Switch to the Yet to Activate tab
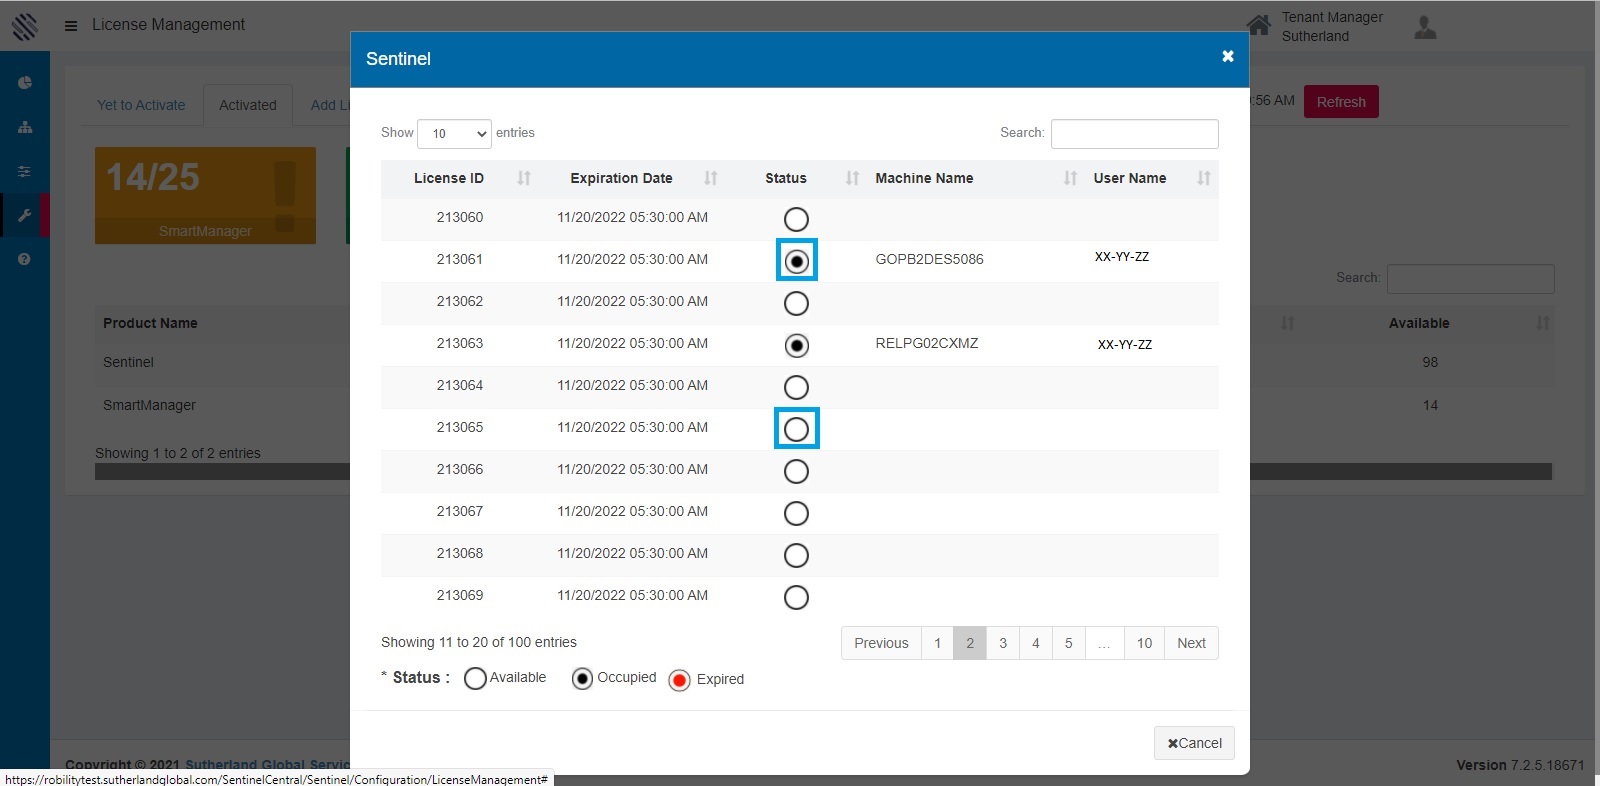Image resolution: width=1600 pixels, height=786 pixels. pyautogui.click(x=141, y=105)
